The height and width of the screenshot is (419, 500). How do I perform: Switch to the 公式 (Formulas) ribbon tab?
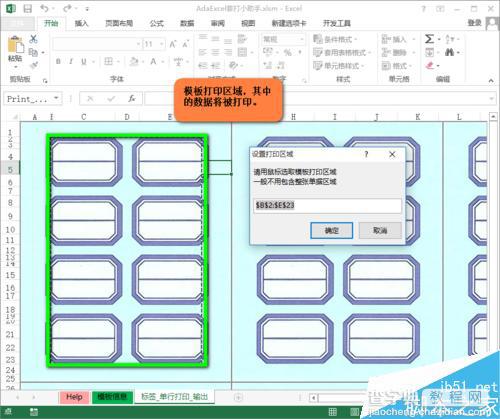(x=156, y=23)
